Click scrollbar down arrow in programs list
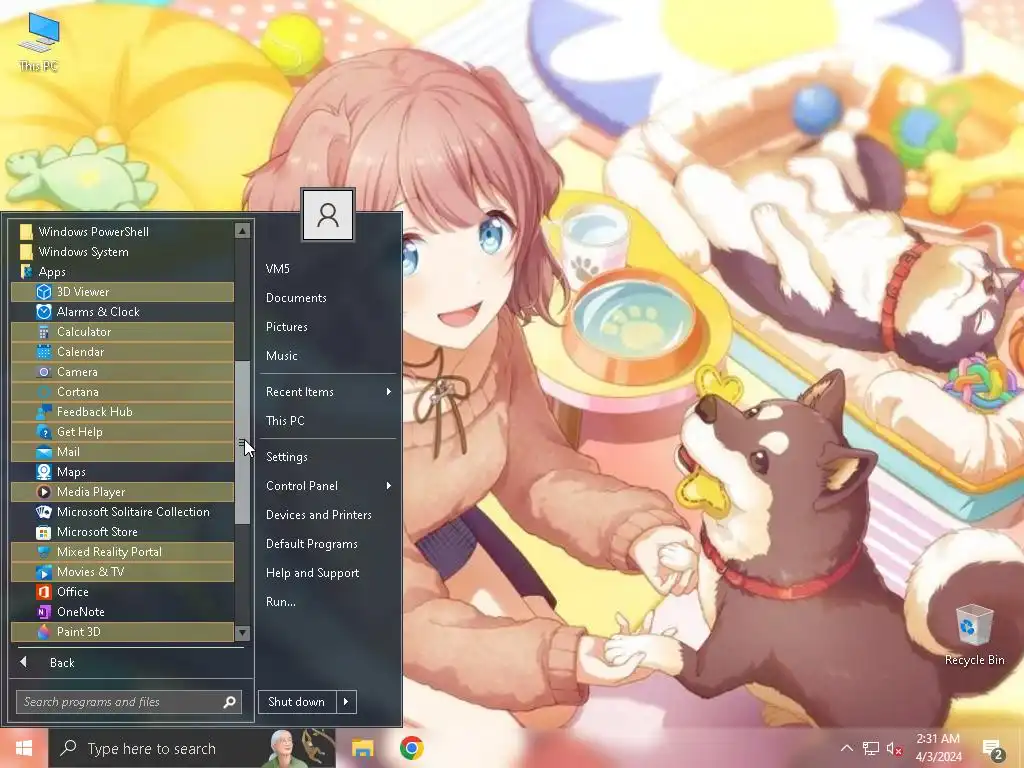Viewport: 1024px width, 768px height. point(242,633)
